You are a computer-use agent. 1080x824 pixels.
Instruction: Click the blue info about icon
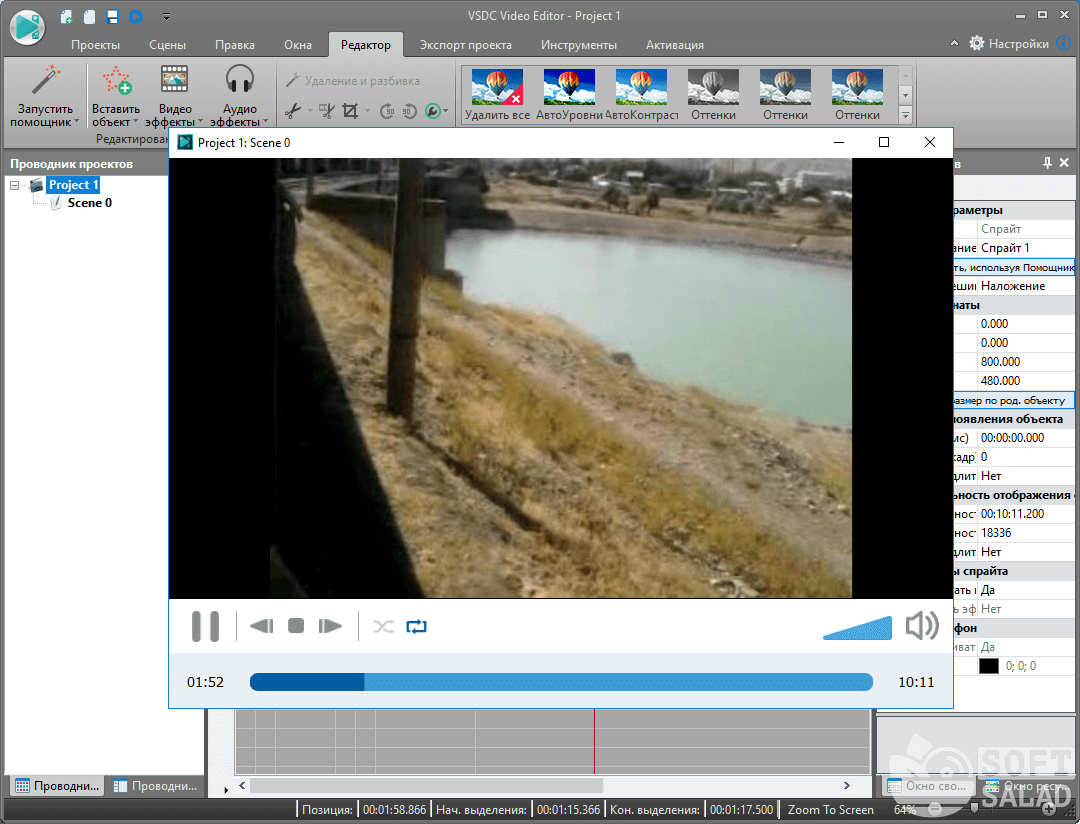[x=1064, y=43]
